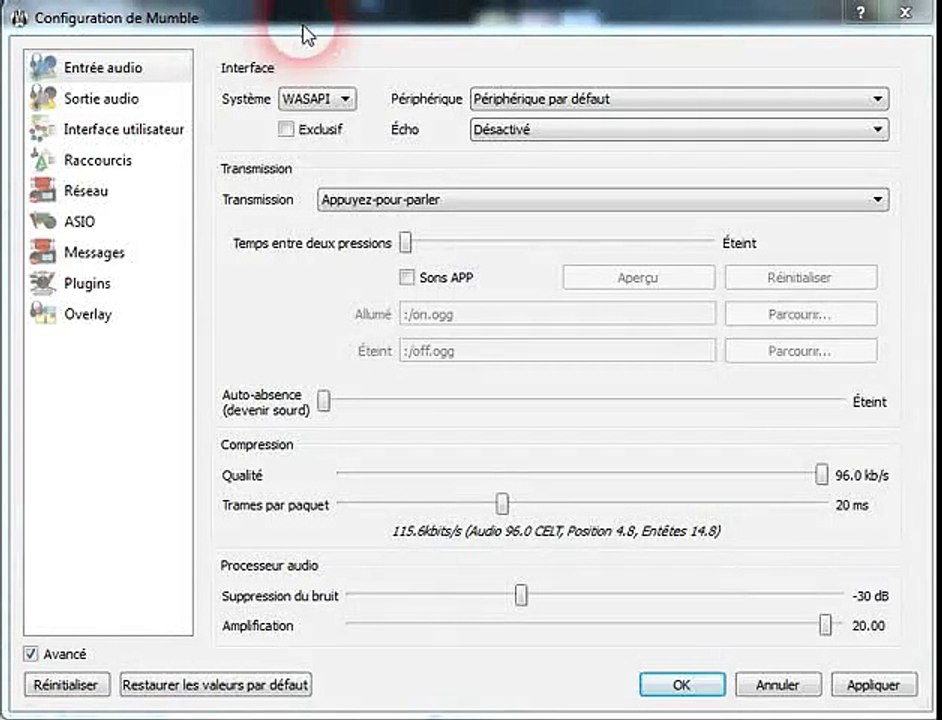Click the Réinitialiser button beside Aperçu
Viewport: 942px width, 720px height.
(801, 278)
